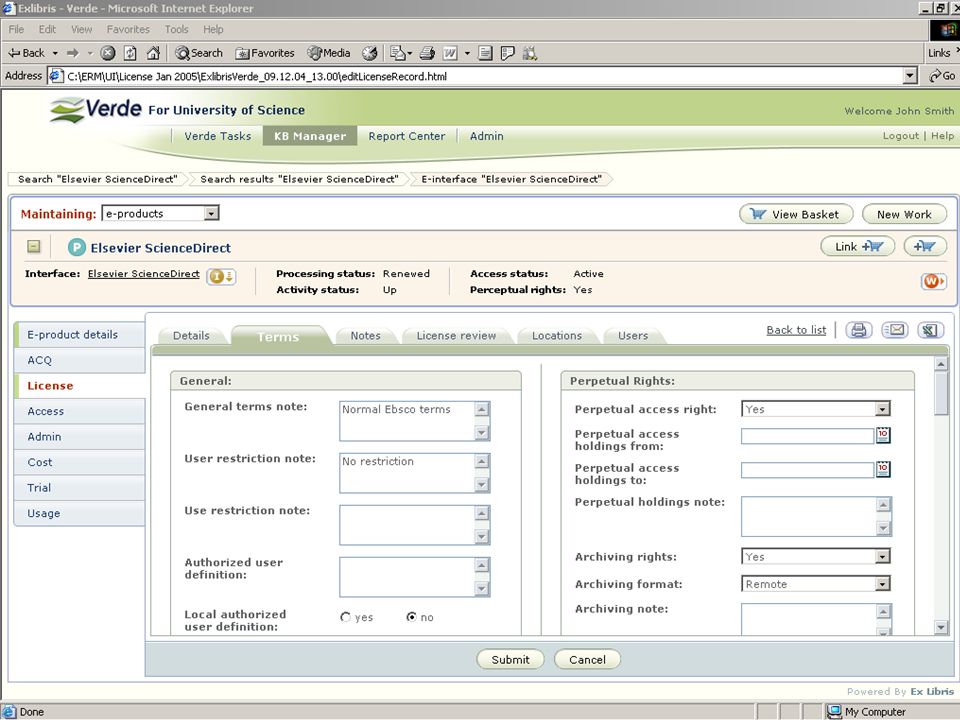Click the browser Back arrow button

(26, 53)
